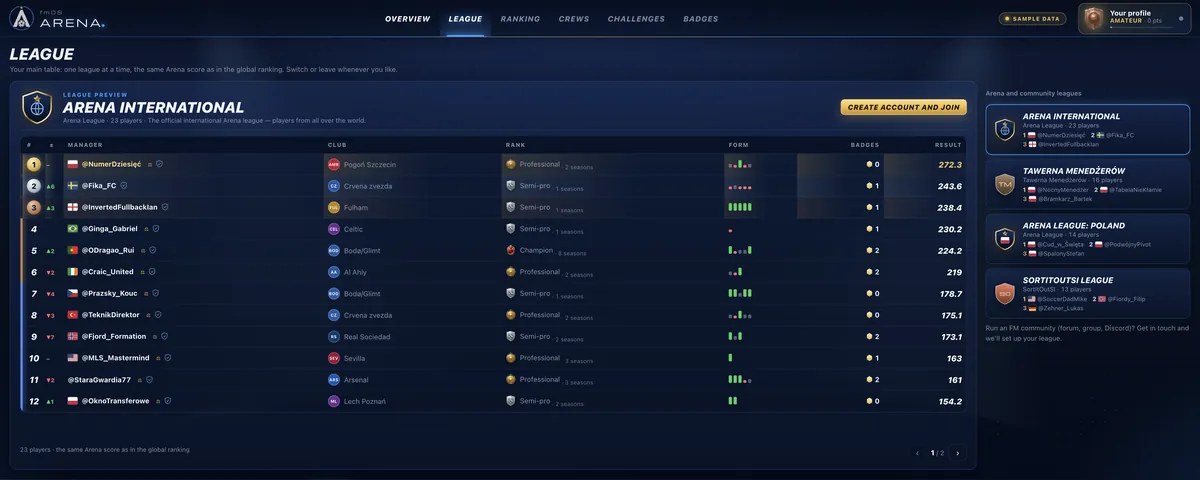Click verified shield next to @OknoTransferowe
Viewport: 1200px width, 480px height.
(x=169, y=401)
